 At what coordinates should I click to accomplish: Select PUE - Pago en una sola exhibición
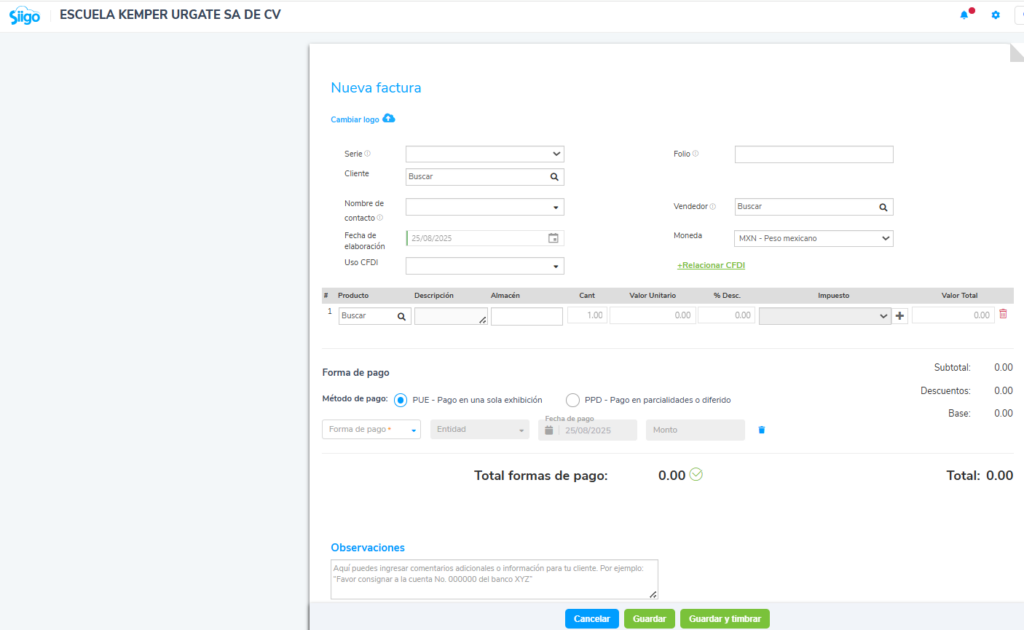click(401, 400)
